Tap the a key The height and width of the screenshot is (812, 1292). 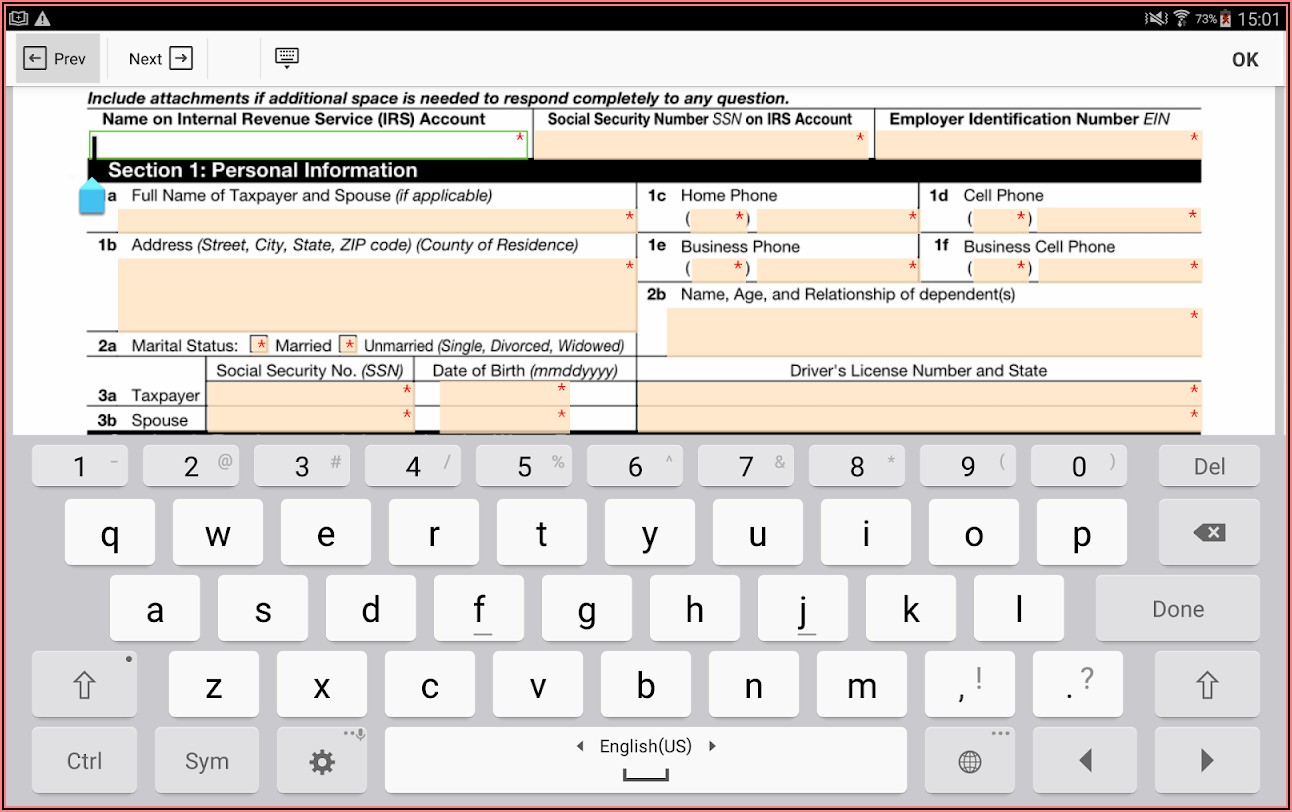click(155, 609)
